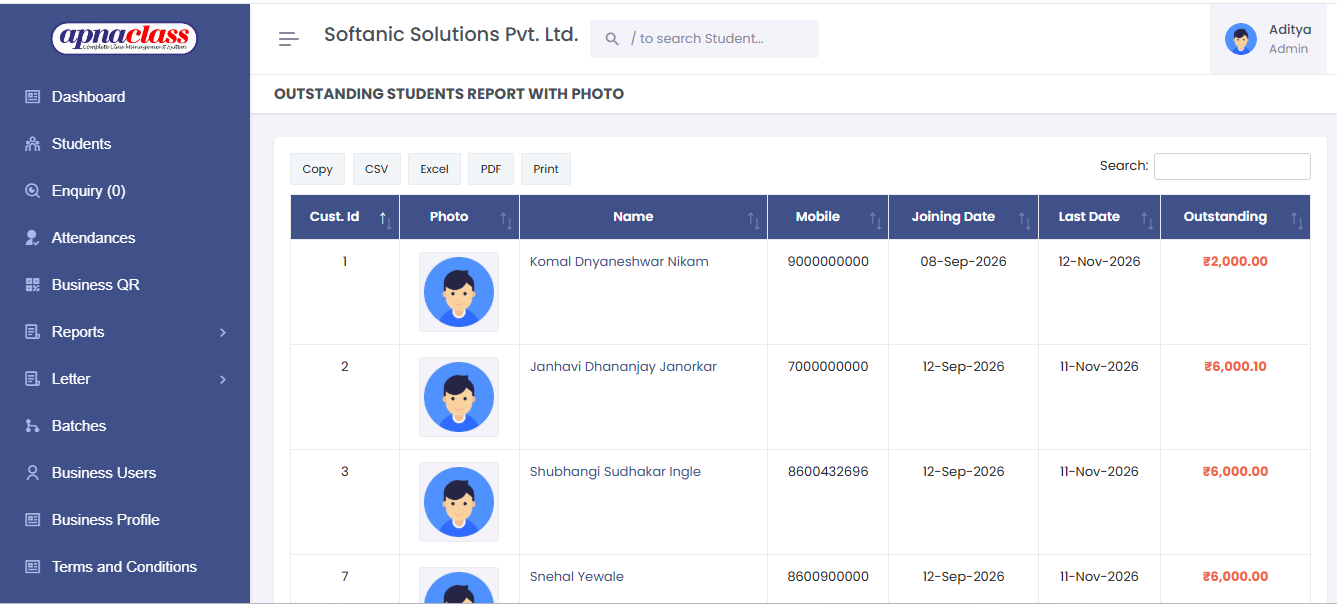Click Softanic Solutions Pvt. Ltd. title
This screenshot has height=604, width=1337.
tap(451, 35)
